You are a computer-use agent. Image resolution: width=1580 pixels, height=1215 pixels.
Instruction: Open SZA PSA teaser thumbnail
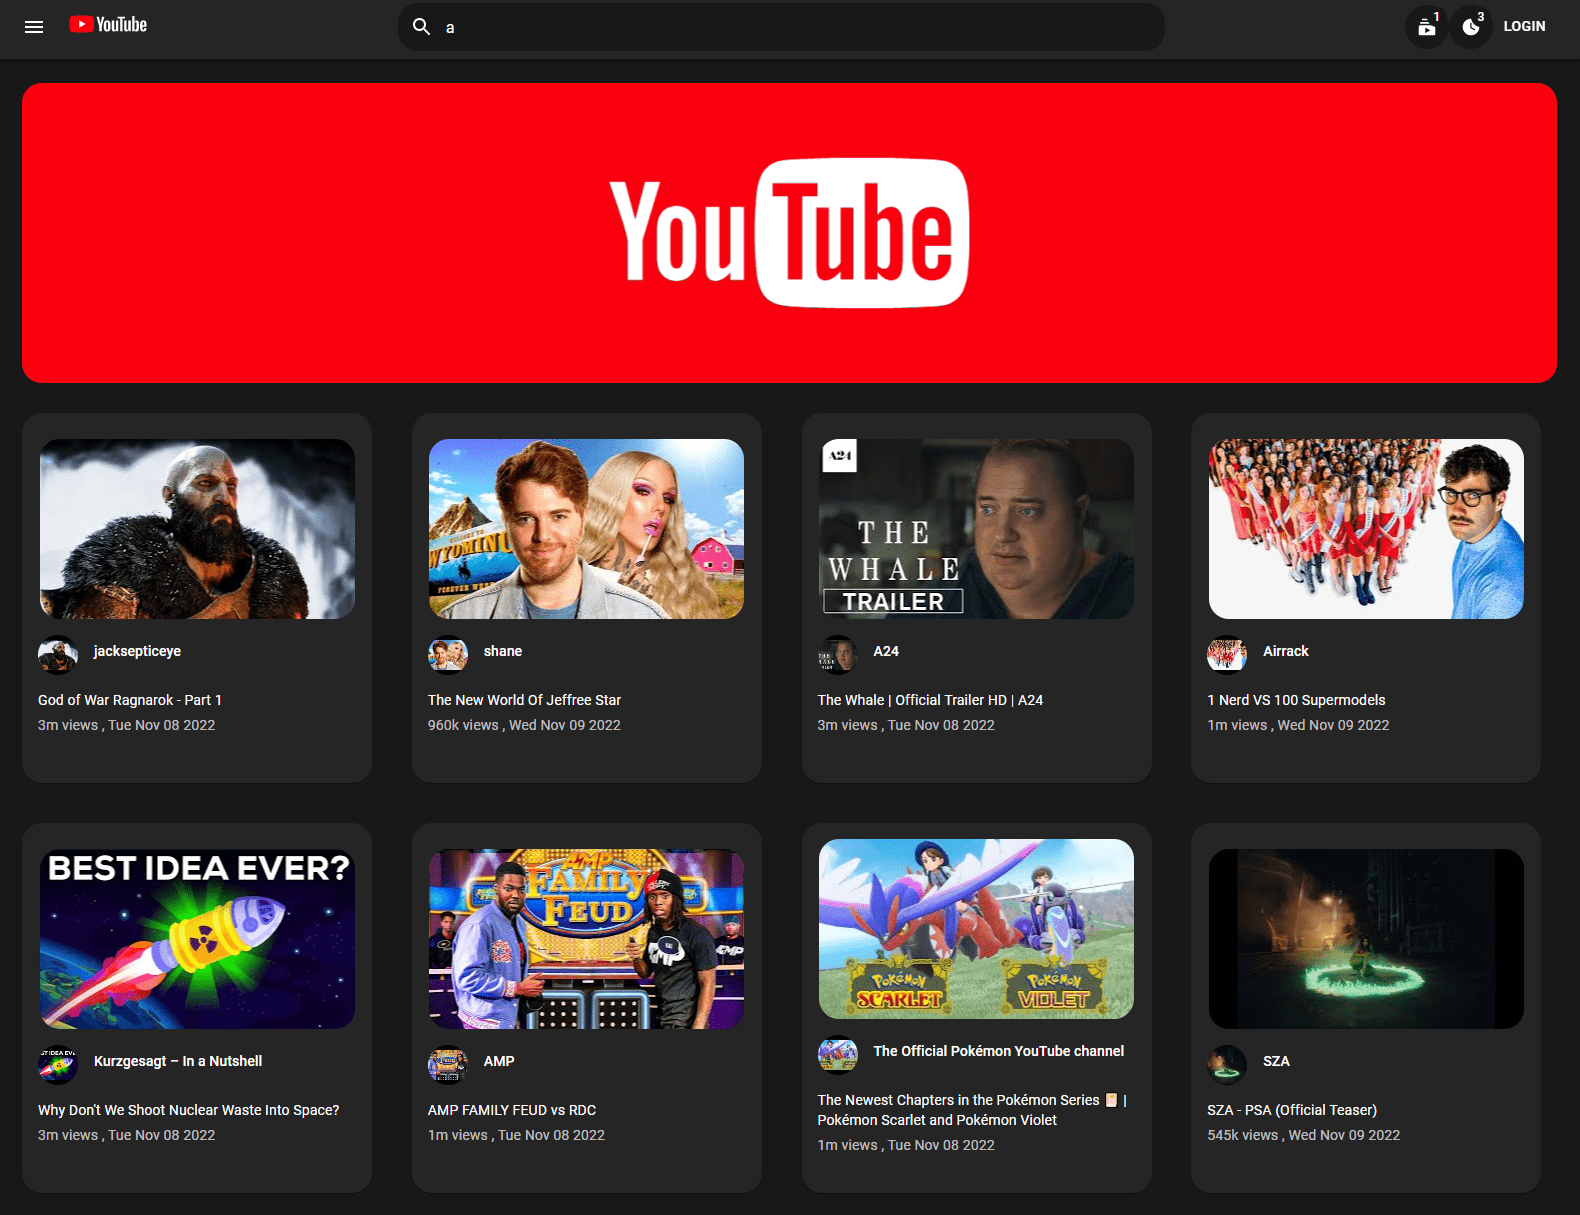click(1366, 939)
